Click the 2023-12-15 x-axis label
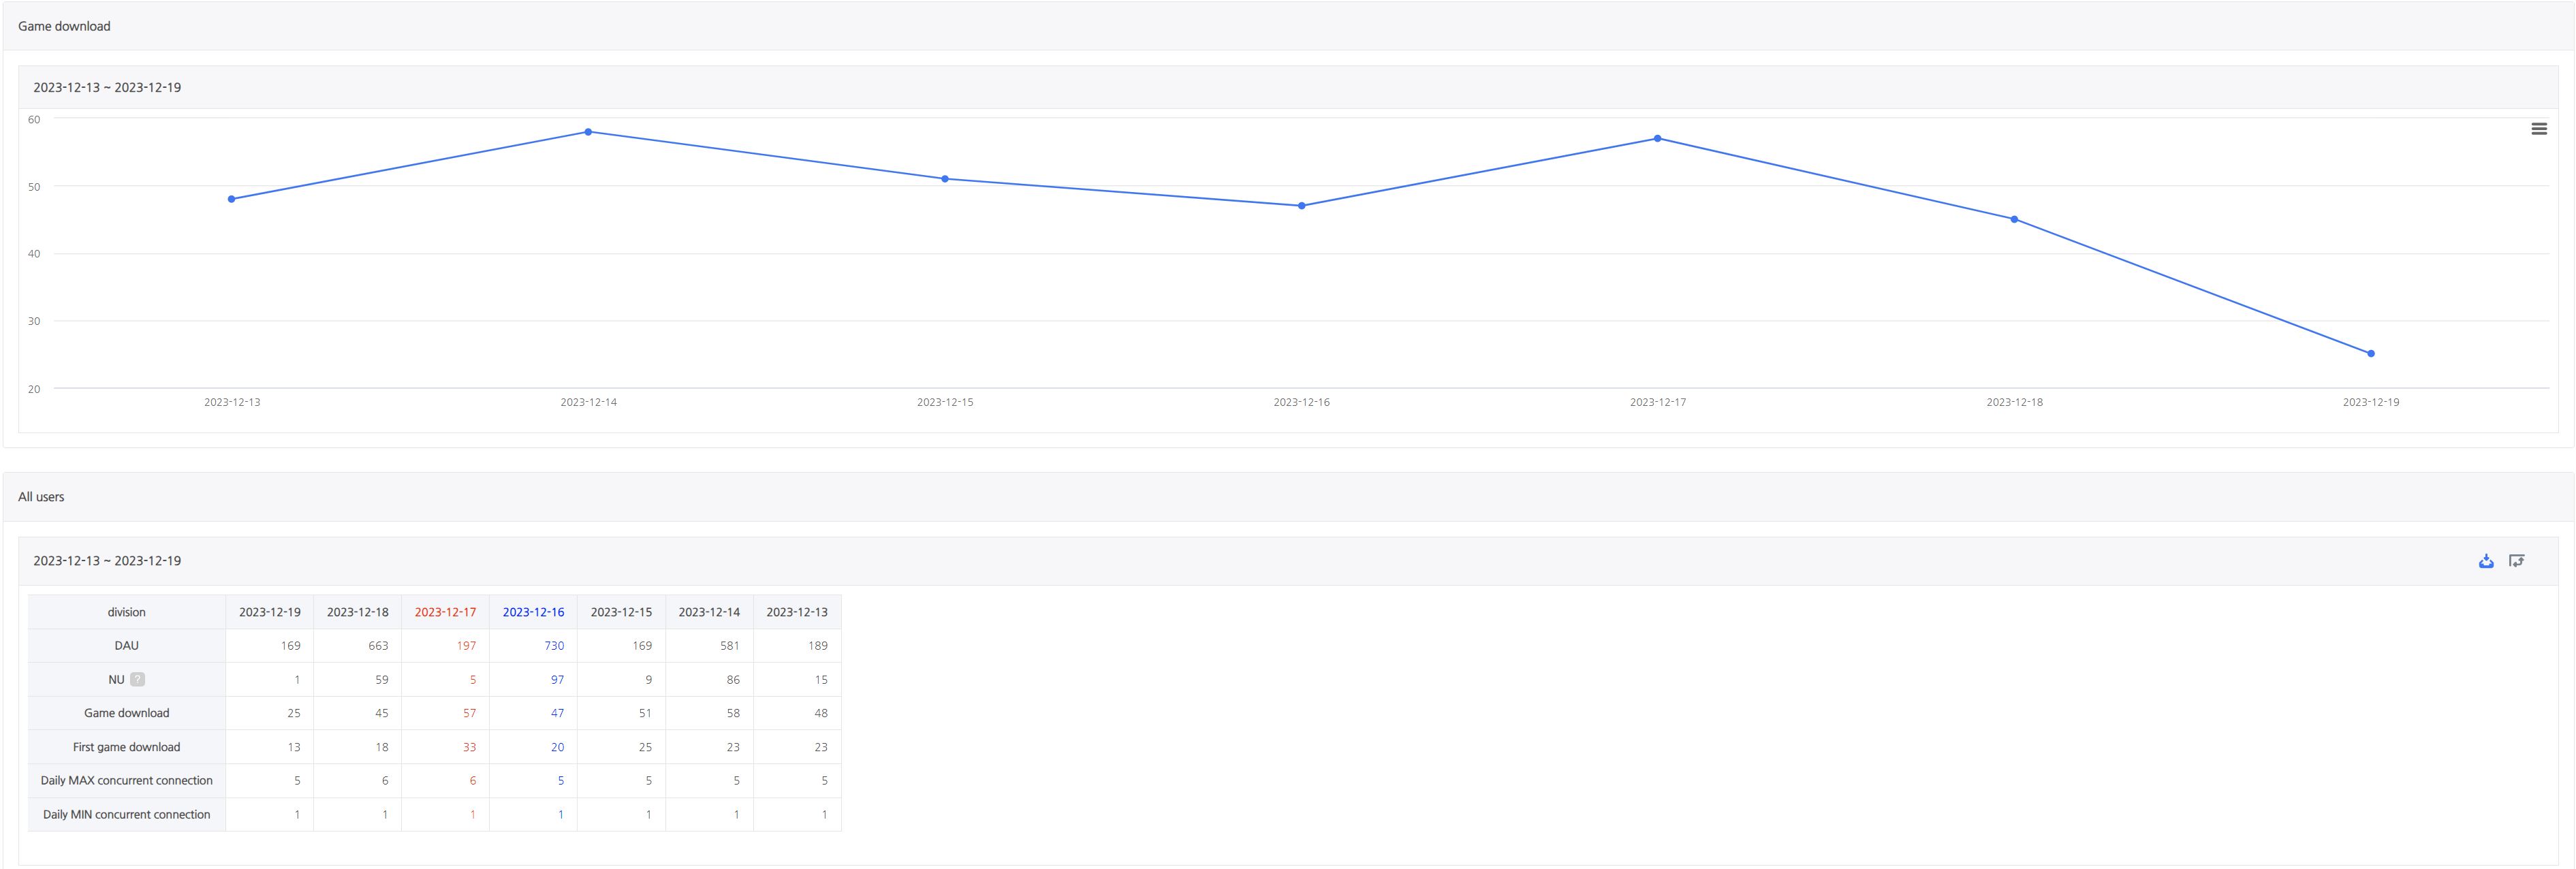2576x869 pixels. [944, 402]
